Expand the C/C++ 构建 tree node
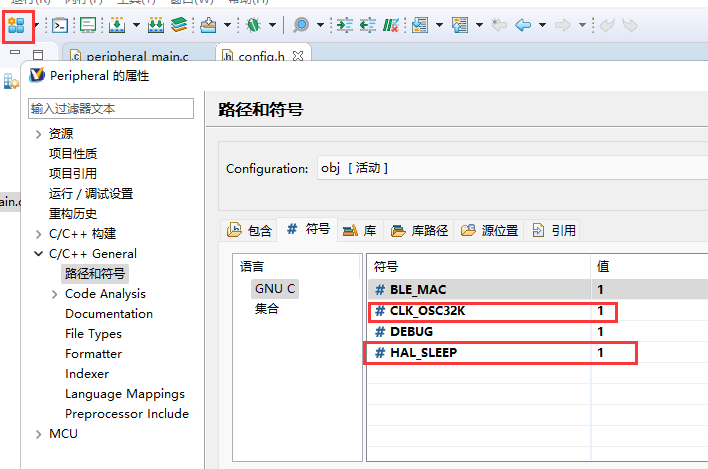 (x=38, y=234)
